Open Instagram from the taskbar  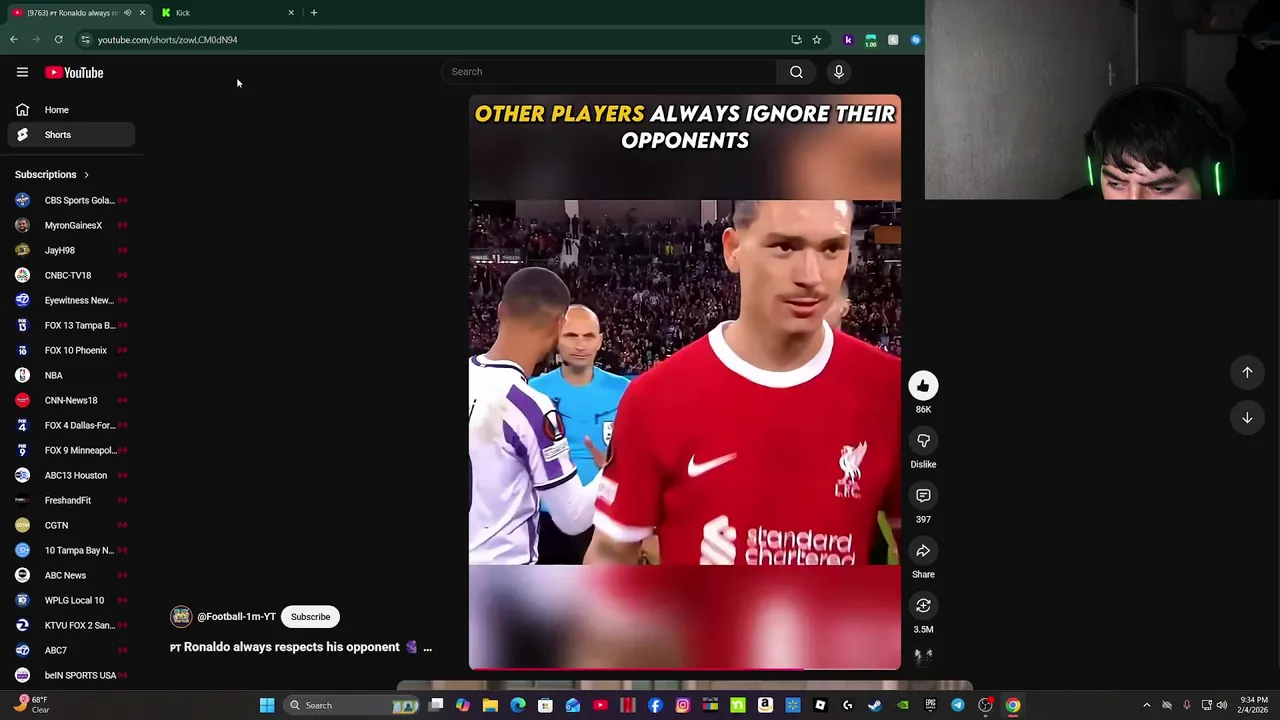pos(683,705)
